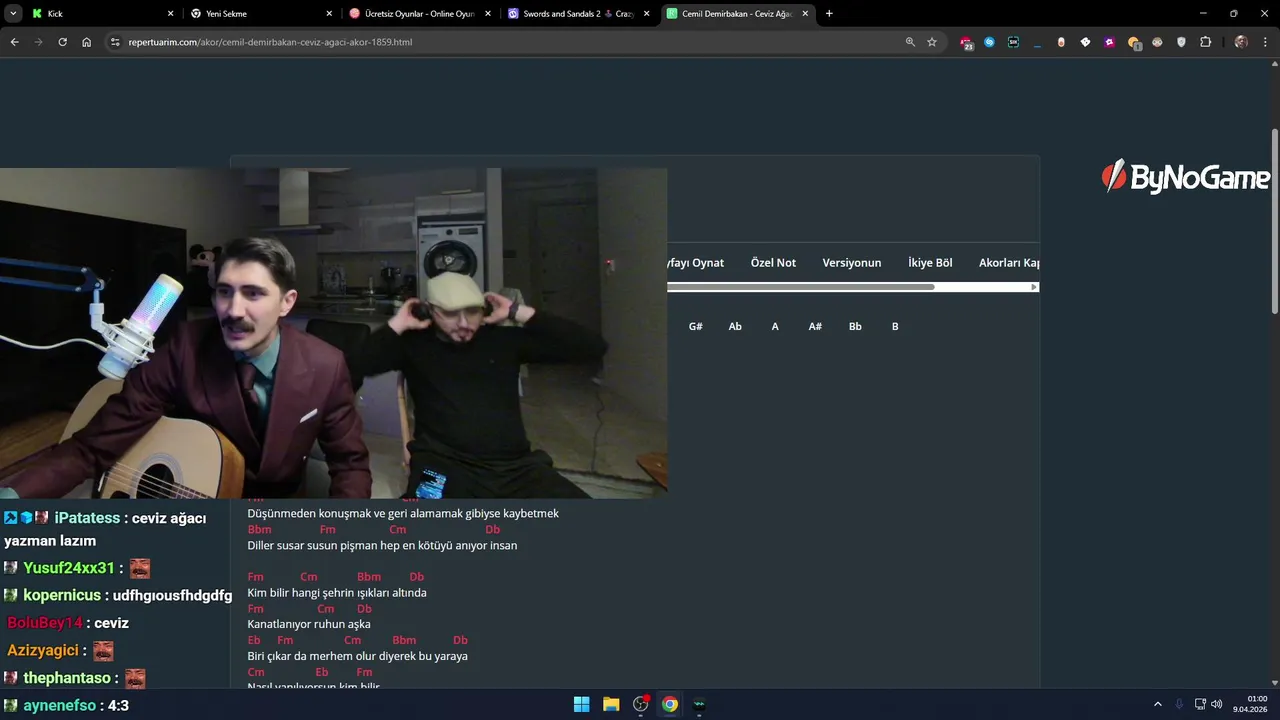Select the Bb key
The width and height of the screenshot is (1280, 720).
855,327
